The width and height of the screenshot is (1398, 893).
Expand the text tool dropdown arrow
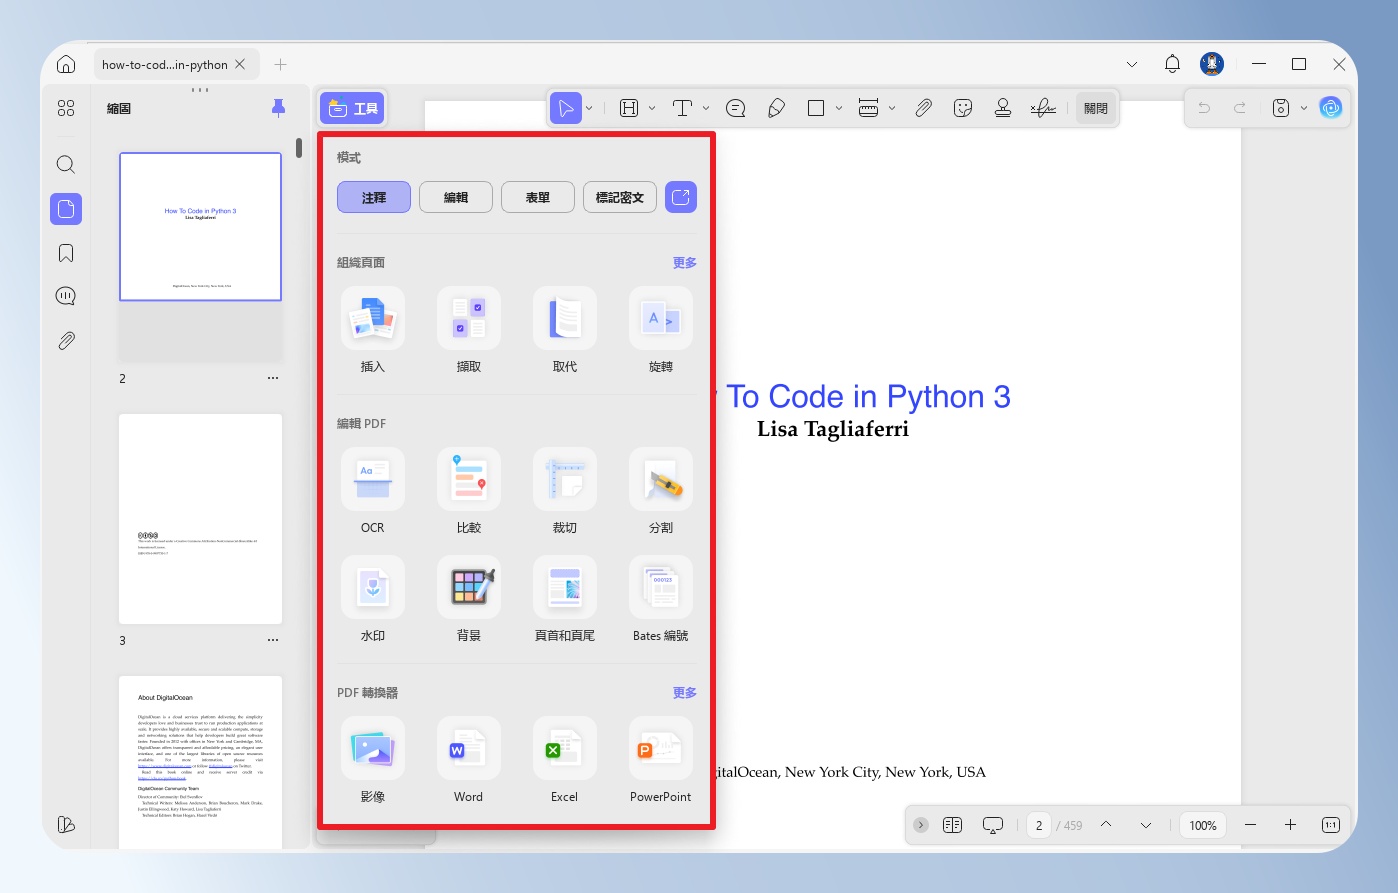(706, 108)
